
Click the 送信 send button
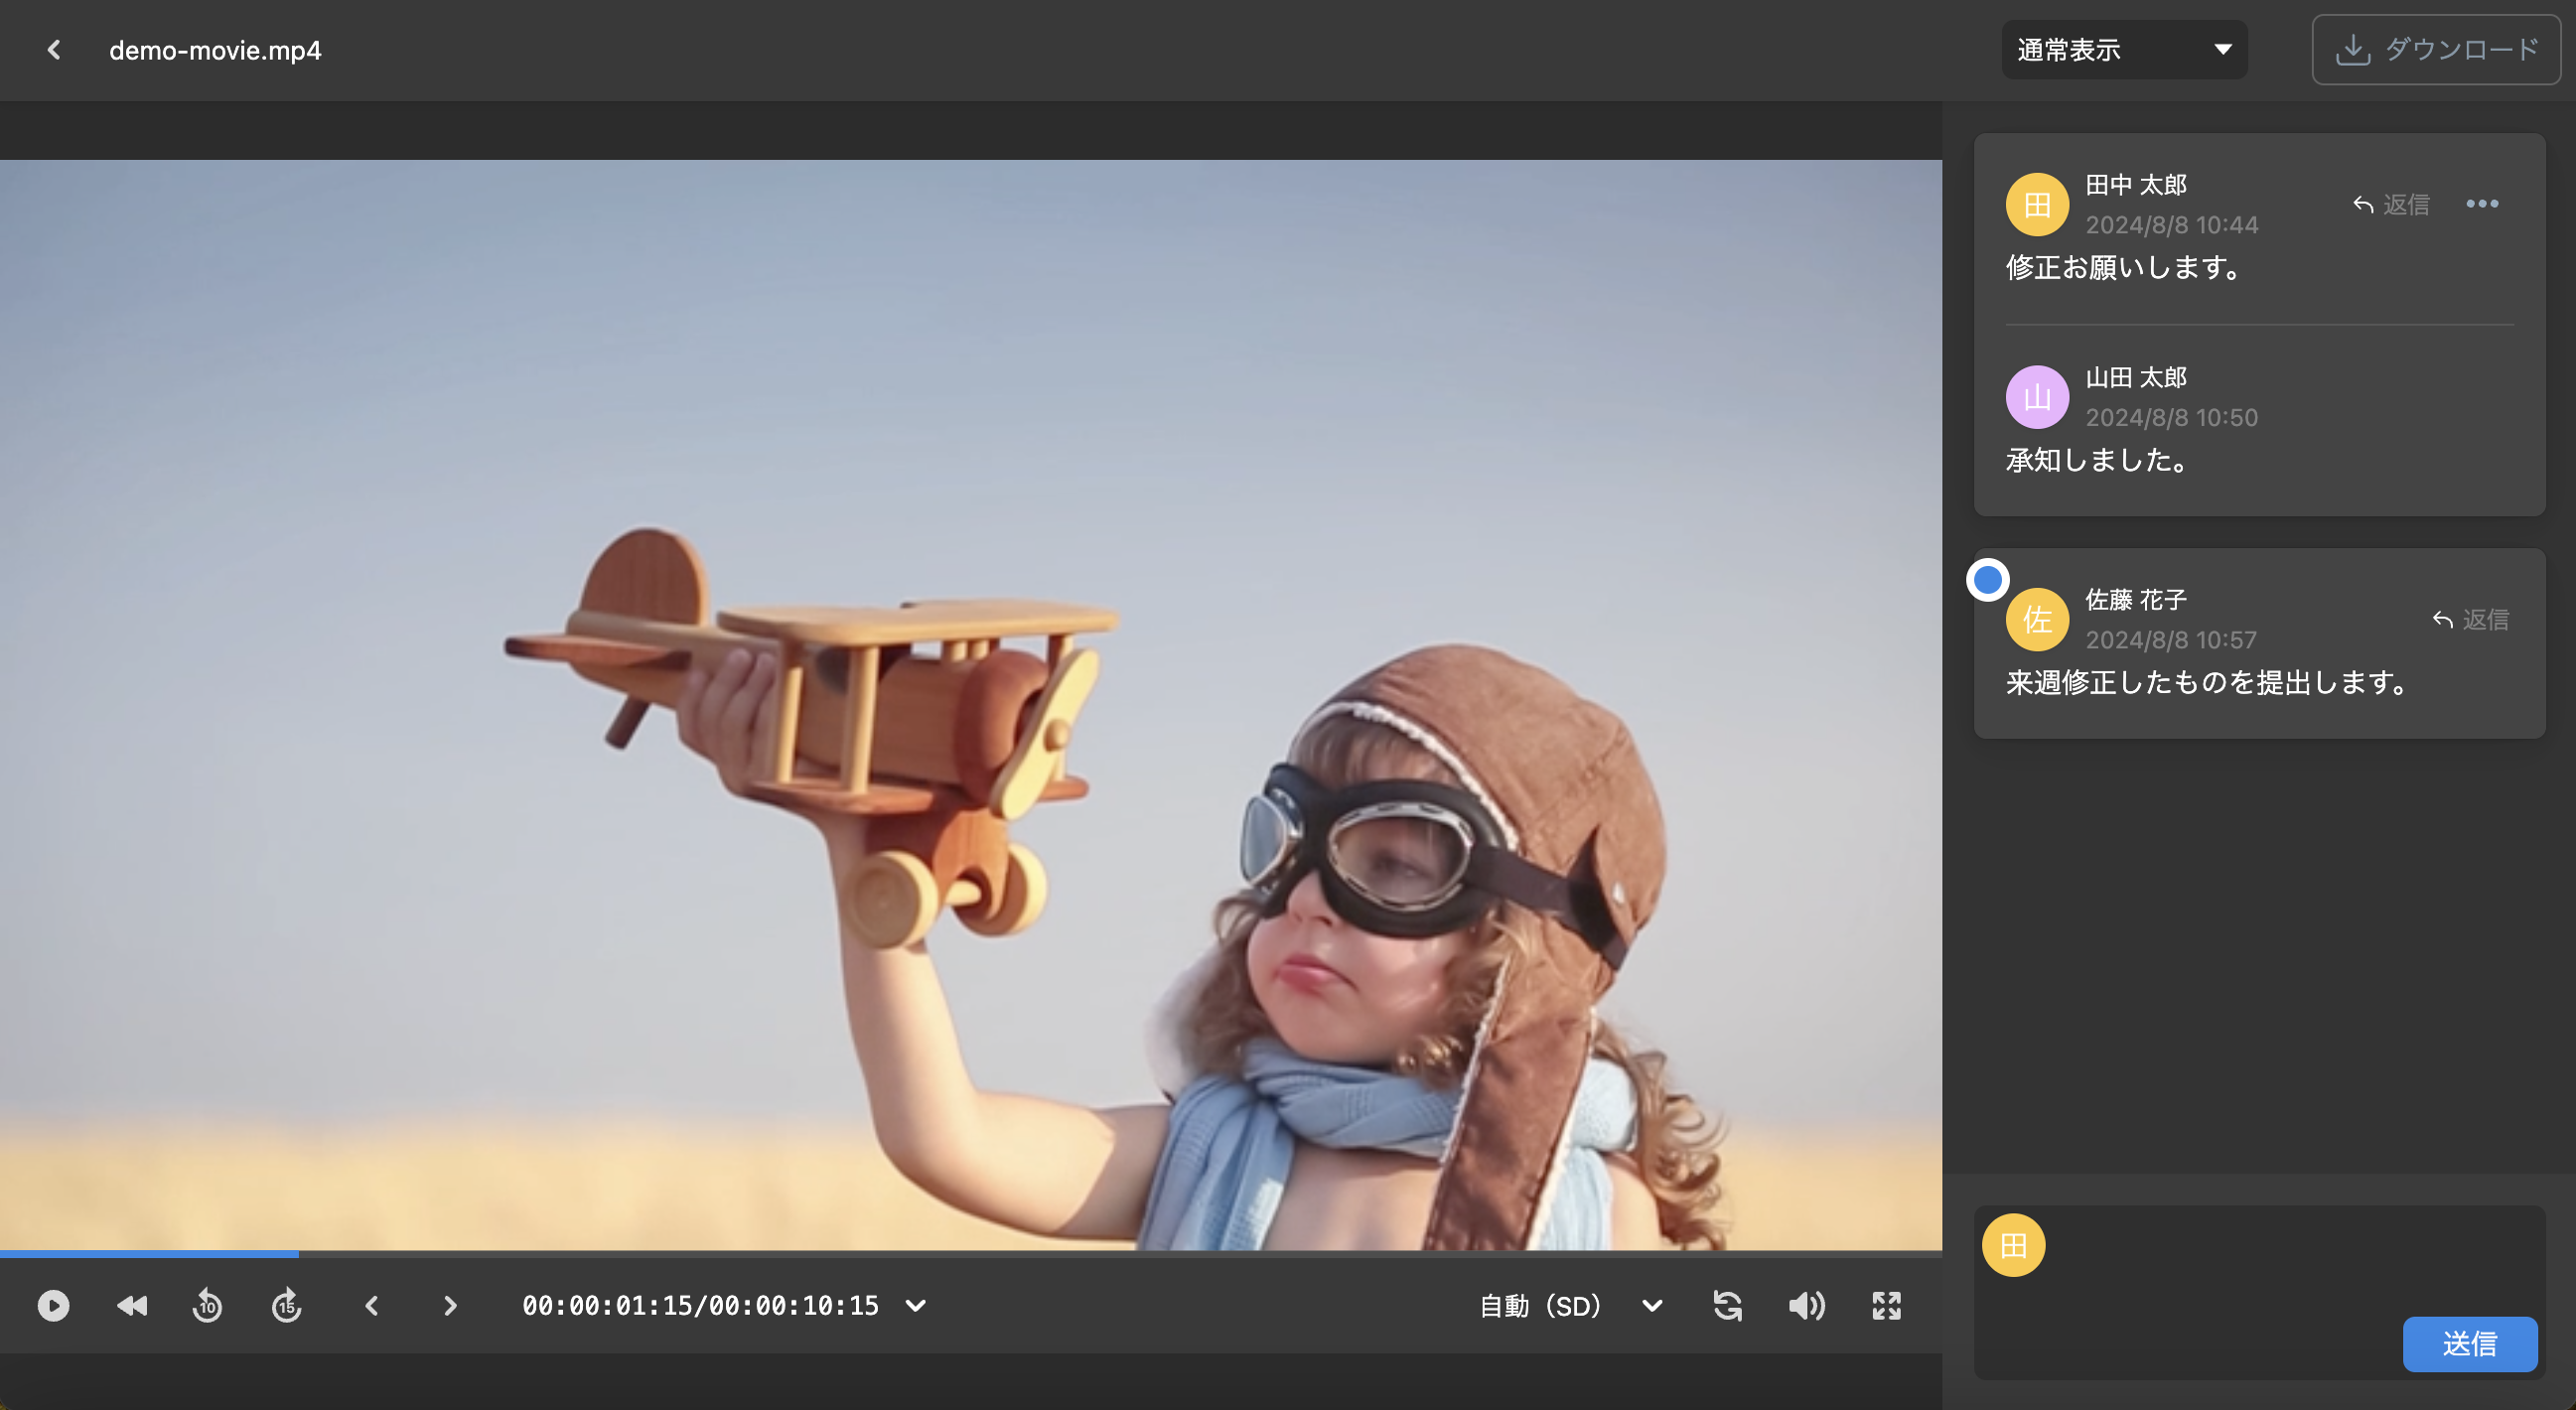[x=2469, y=1343]
